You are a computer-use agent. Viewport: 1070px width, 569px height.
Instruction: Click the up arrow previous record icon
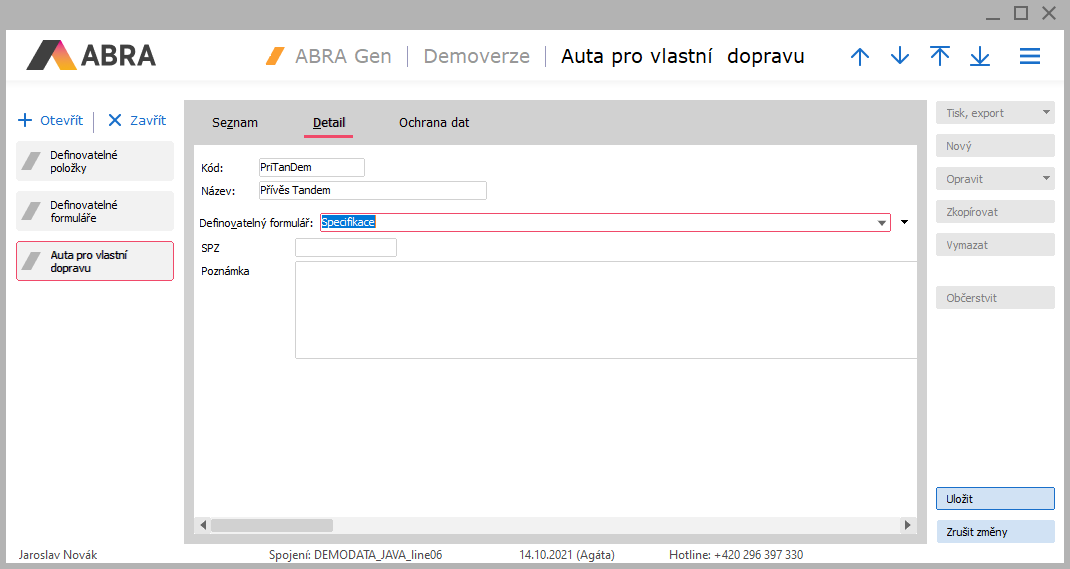(x=860, y=57)
